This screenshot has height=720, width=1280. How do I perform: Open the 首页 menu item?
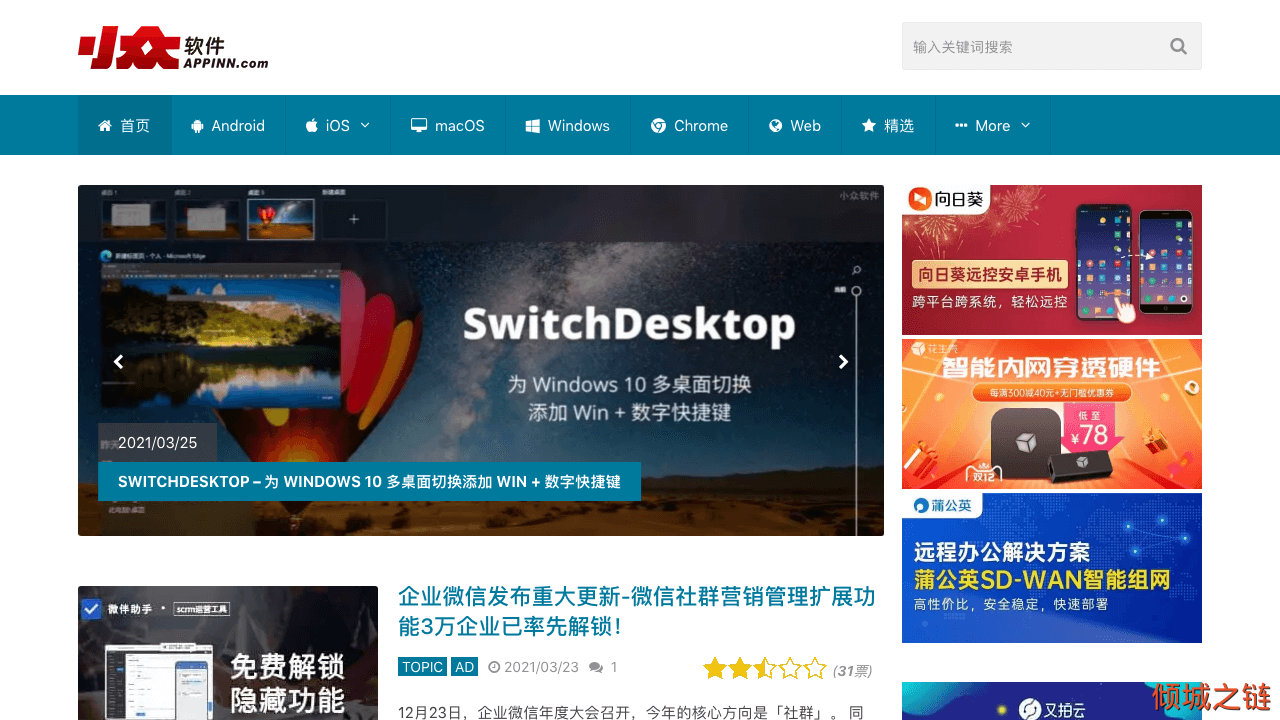click(x=125, y=125)
